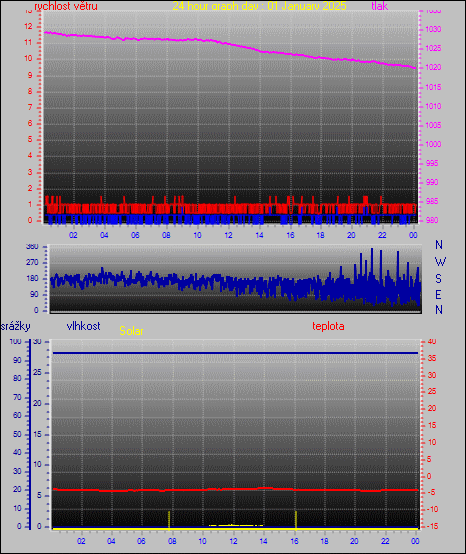This screenshot has width=466, height=554.
Task: Click the pressure axis value 1030
Action: coord(433,29)
